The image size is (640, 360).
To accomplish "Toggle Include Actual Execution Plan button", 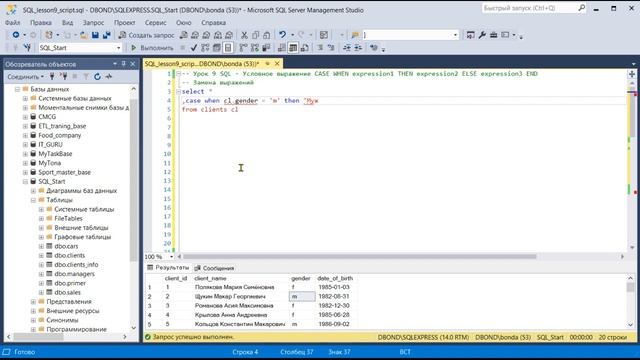I will click(243, 48).
